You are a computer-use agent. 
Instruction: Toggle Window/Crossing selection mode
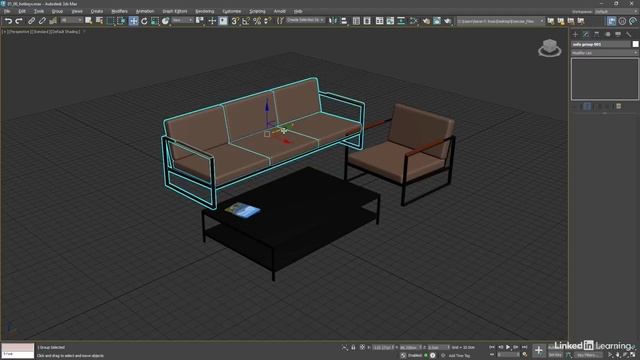pyautogui.click(x=121, y=21)
